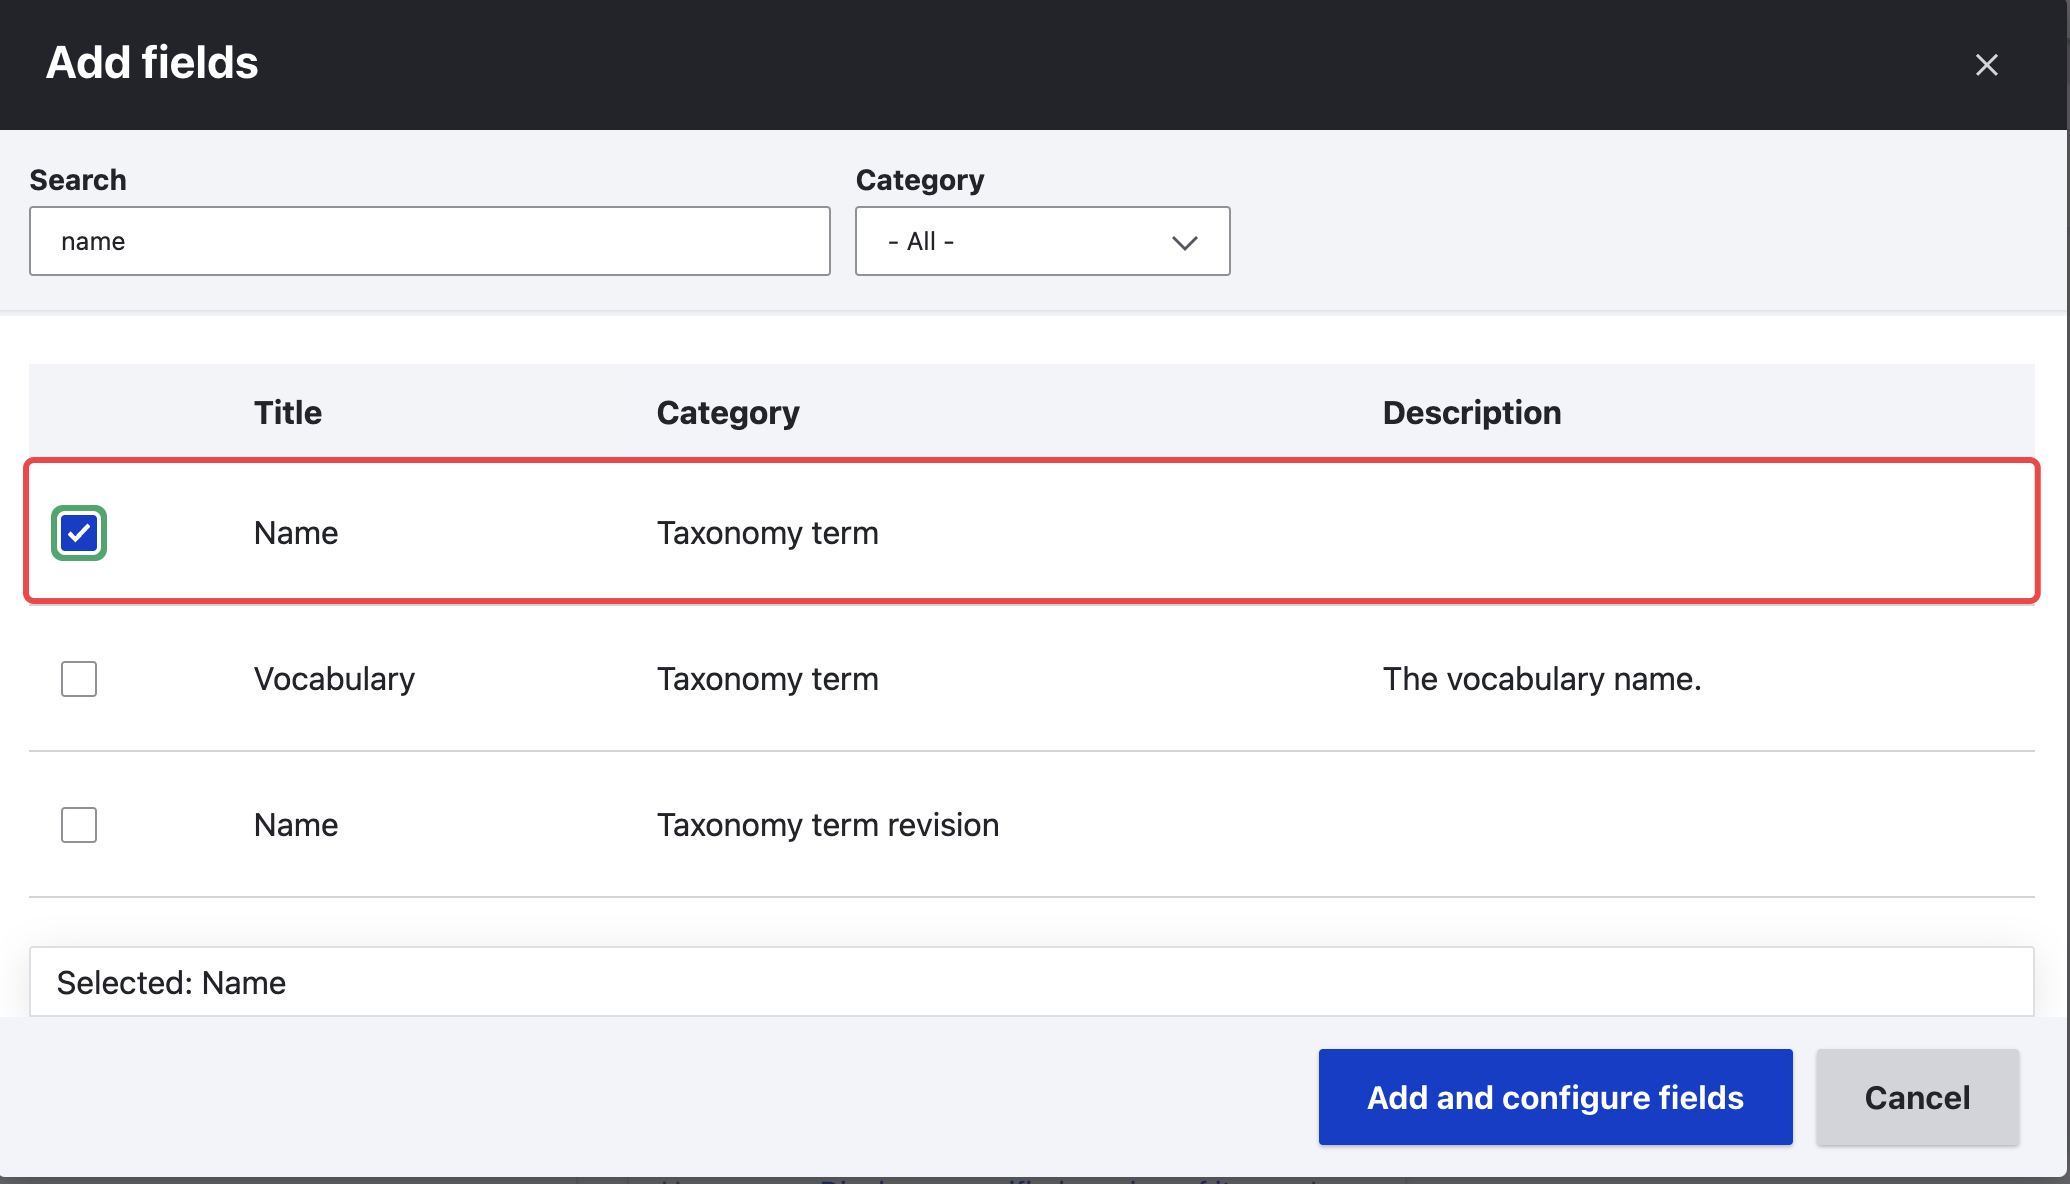Click the vocabulary name description text
This screenshot has width=2070, height=1184.
click(x=1541, y=679)
